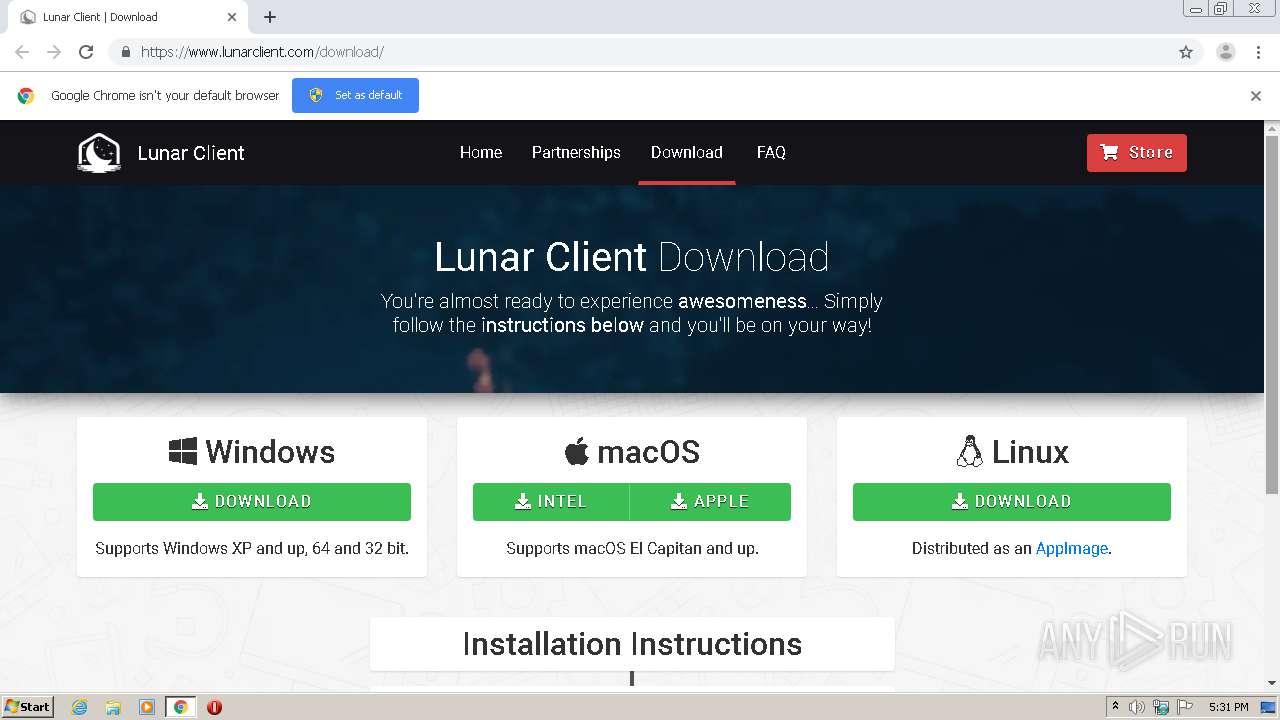The height and width of the screenshot is (720, 1280).
Task: Bookmark this page with the star icon
Action: click(x=1186, y=52)
